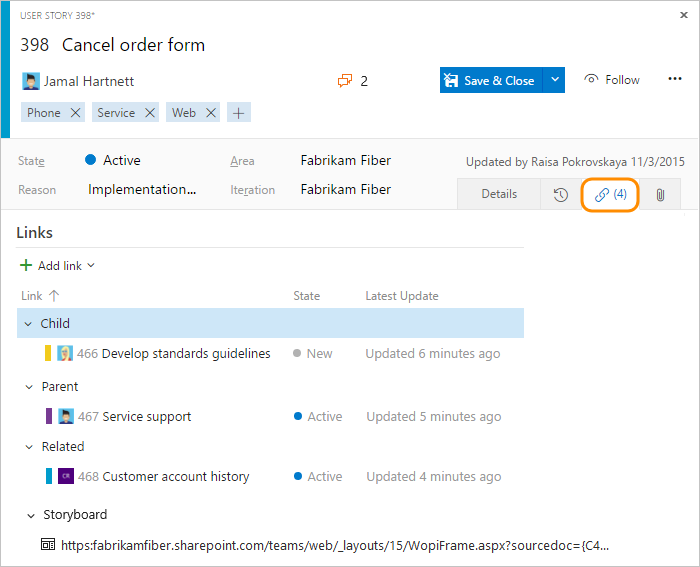This screenshot has width=700, height=567.
Task: Add a new tag with plus button
Action: (x=239, y=113)
